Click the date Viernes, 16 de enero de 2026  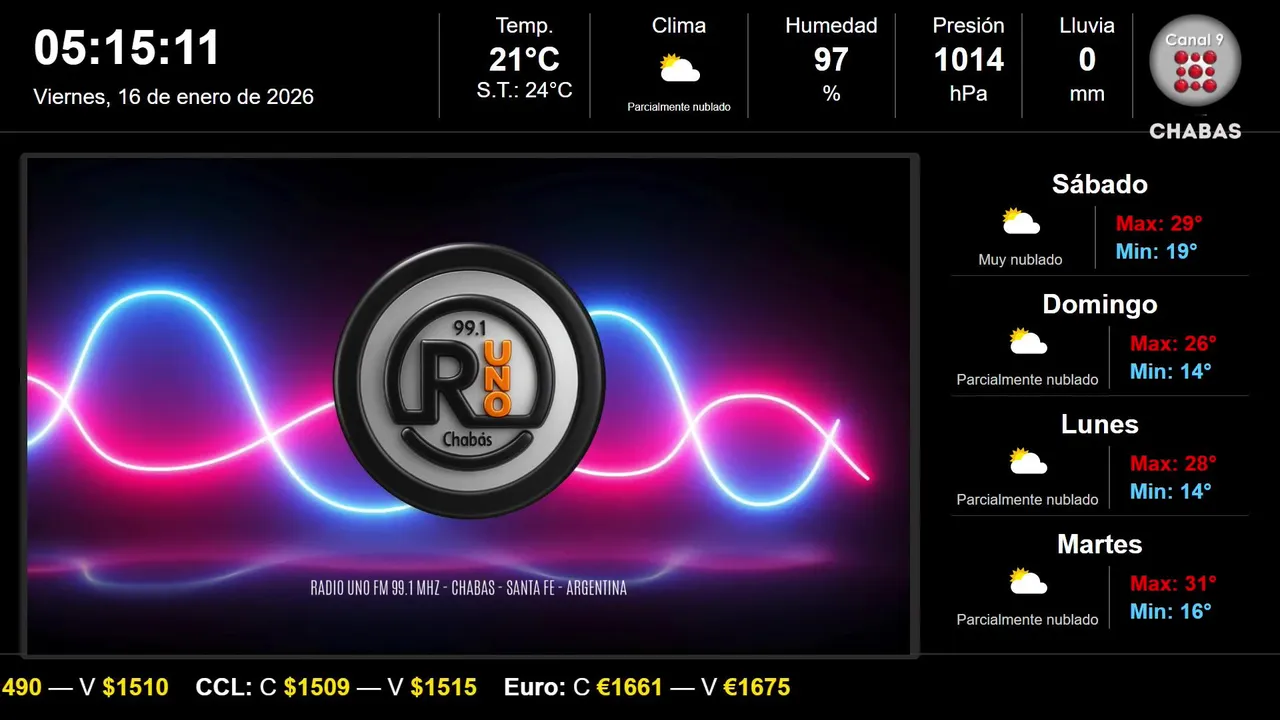click(x=174, y=97)
